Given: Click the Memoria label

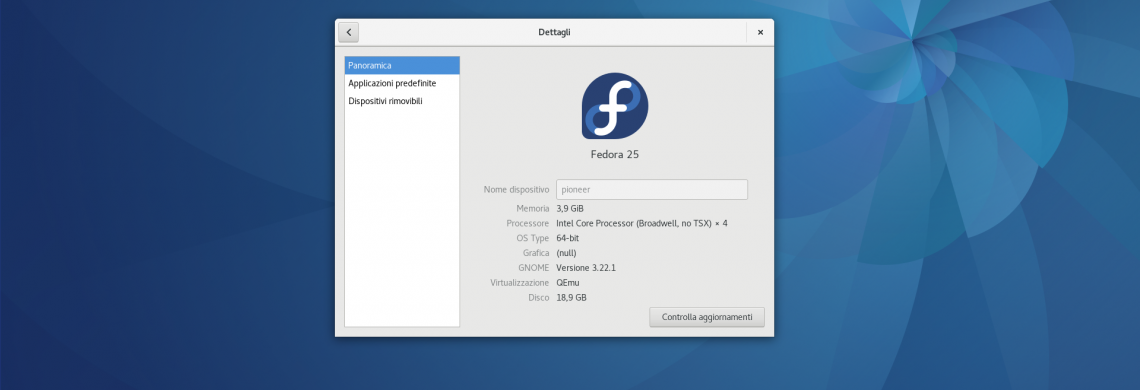Looking at the screenshot, I should (x=533, y=208).
